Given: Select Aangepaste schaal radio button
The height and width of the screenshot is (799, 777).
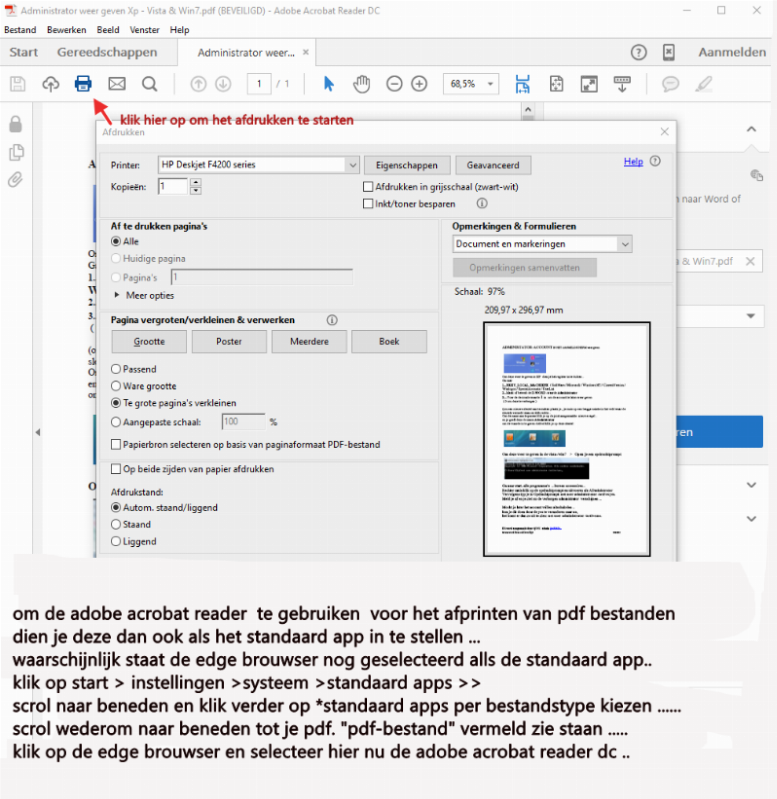Looking at the screenshot, I should tap(116, 422).
